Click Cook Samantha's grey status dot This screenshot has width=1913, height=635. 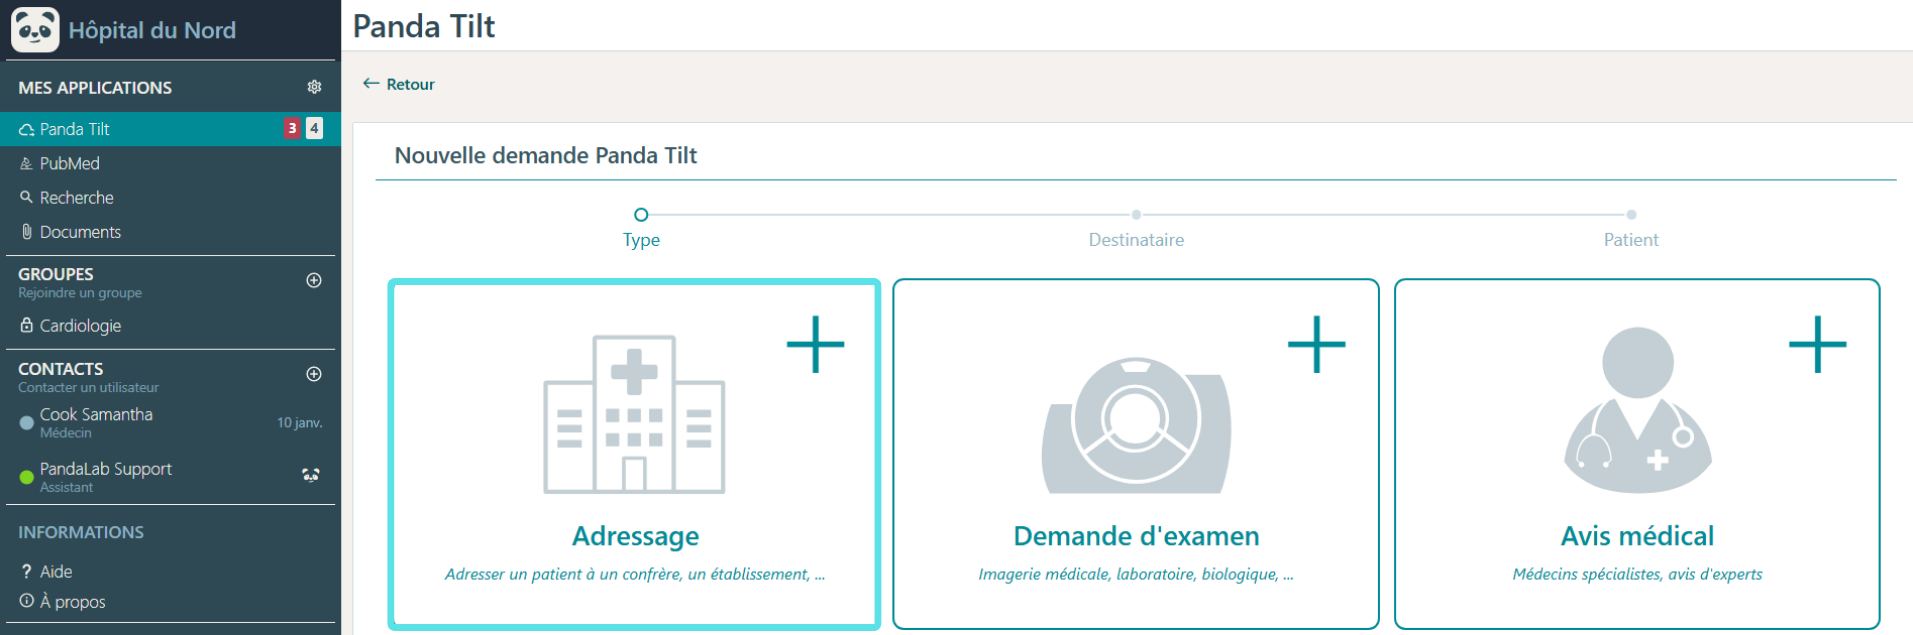tap(27, 423)
